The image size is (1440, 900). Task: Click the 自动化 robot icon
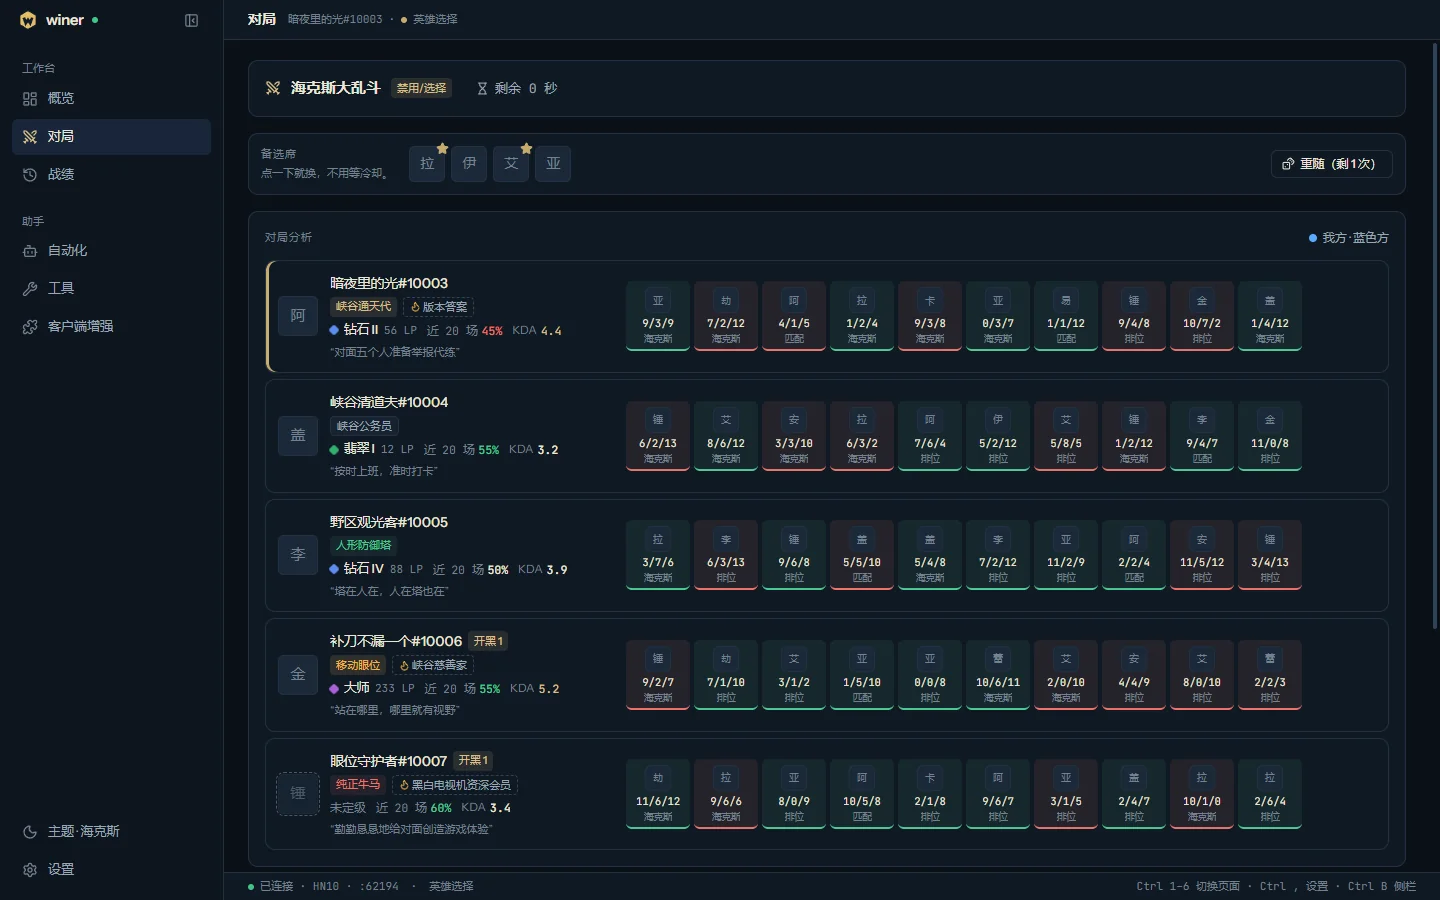30,251
